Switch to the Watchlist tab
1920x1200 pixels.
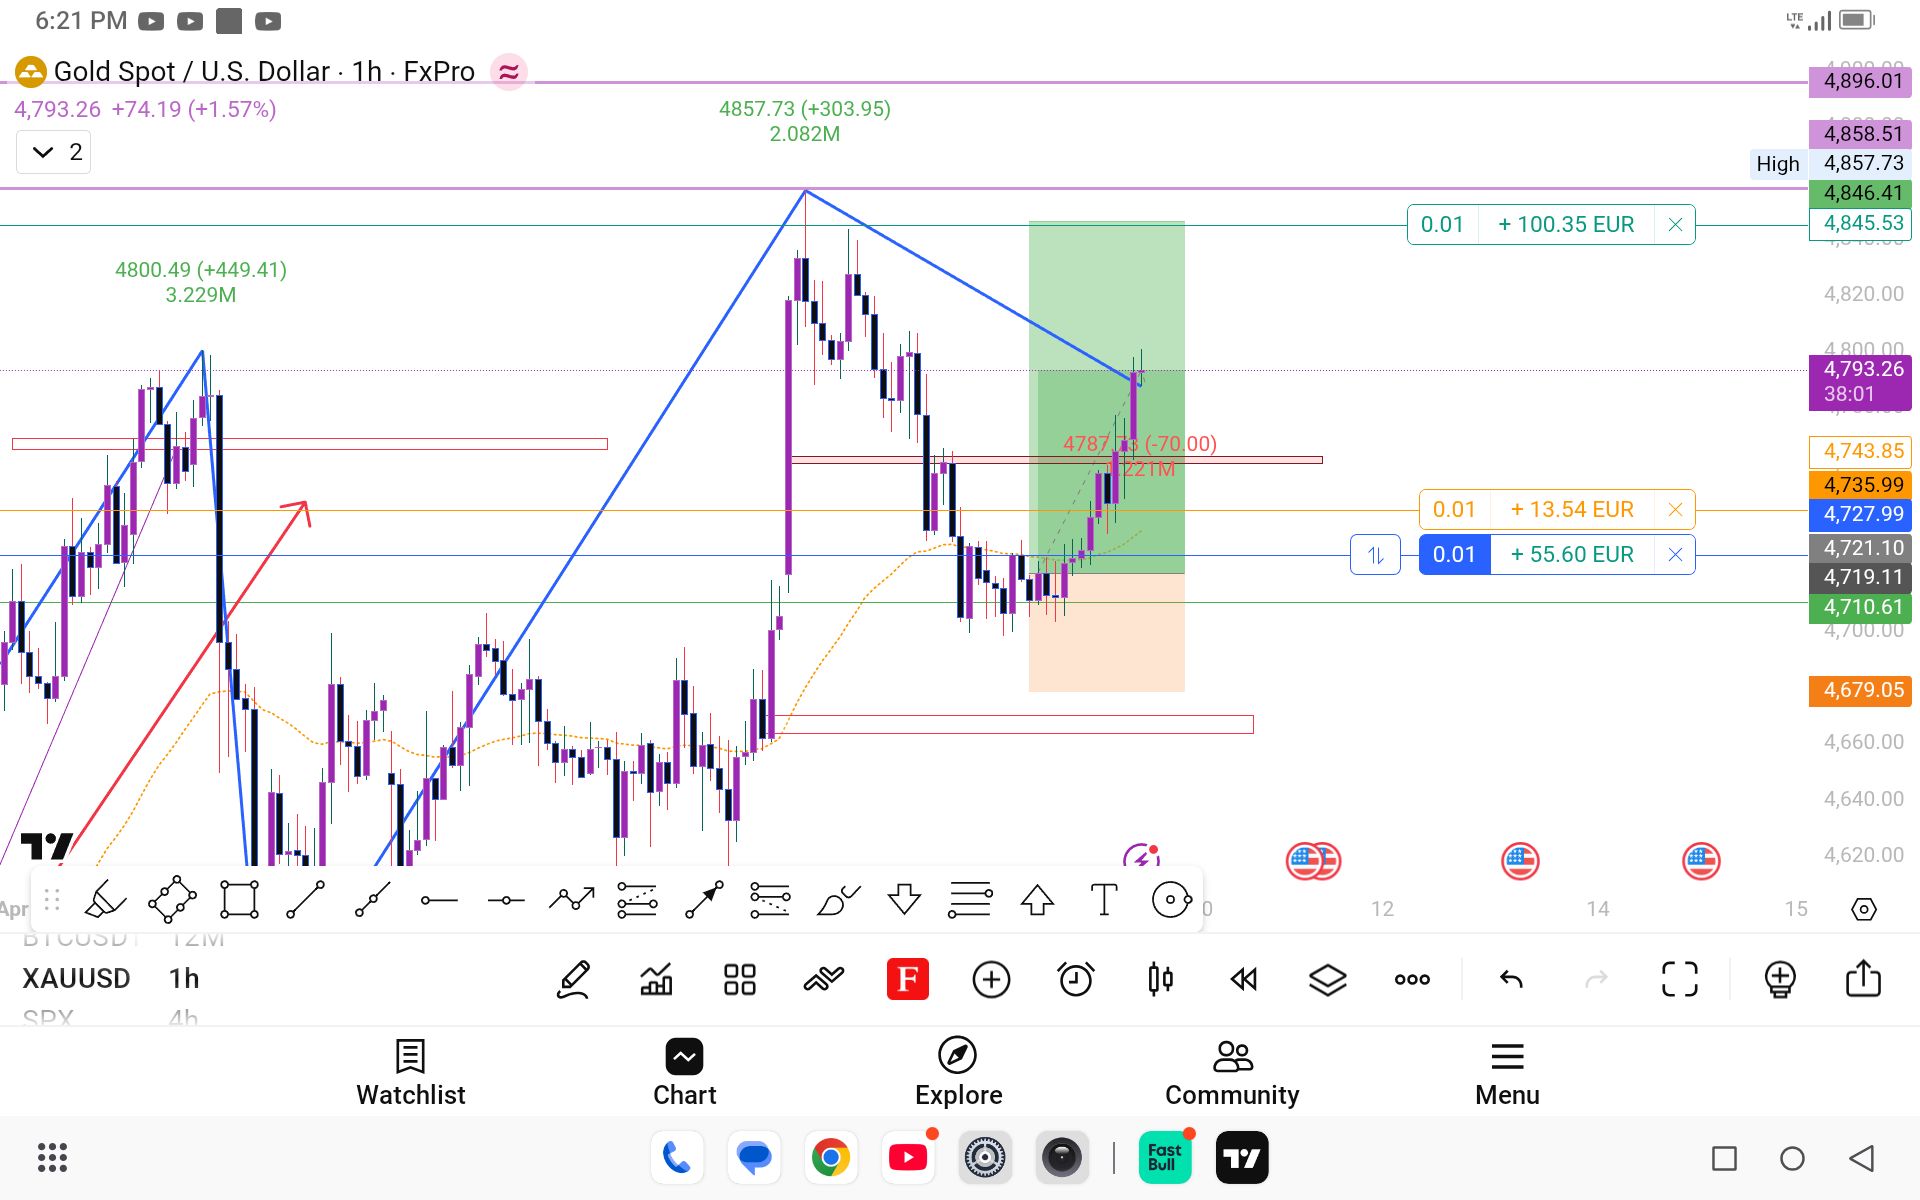tap(410, 1072)
